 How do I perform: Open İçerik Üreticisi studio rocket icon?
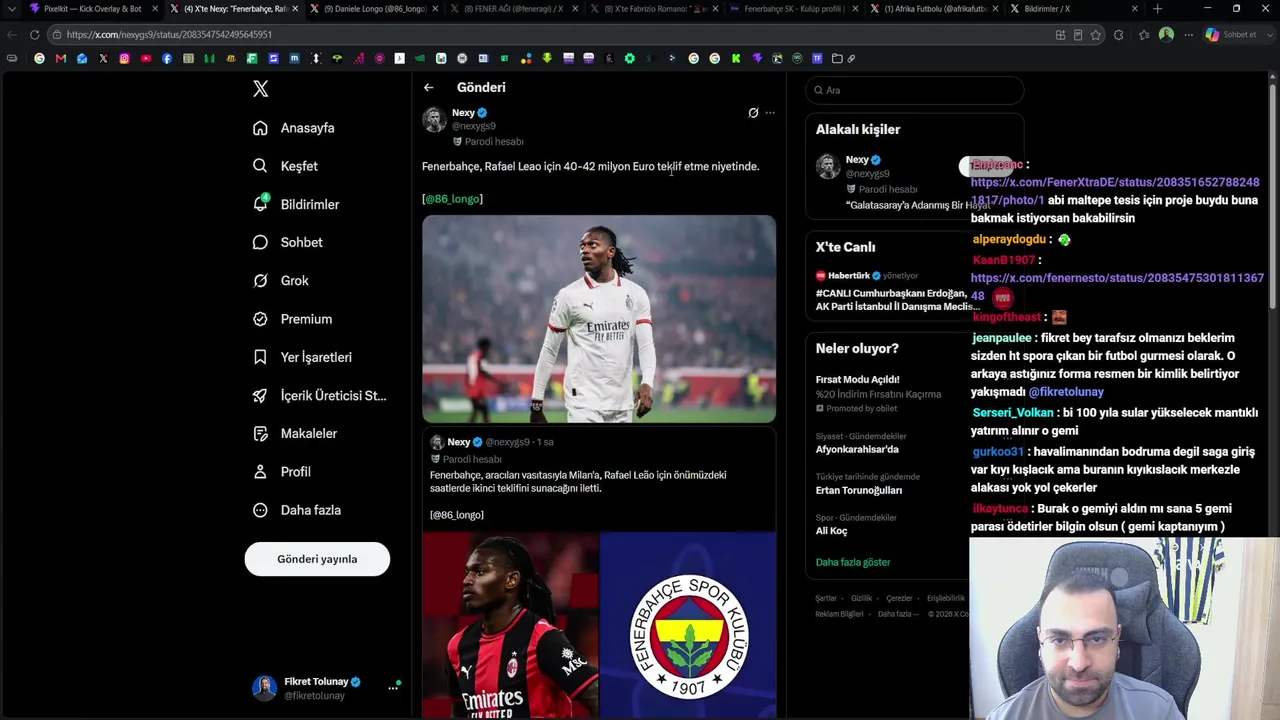pos(260,395)
